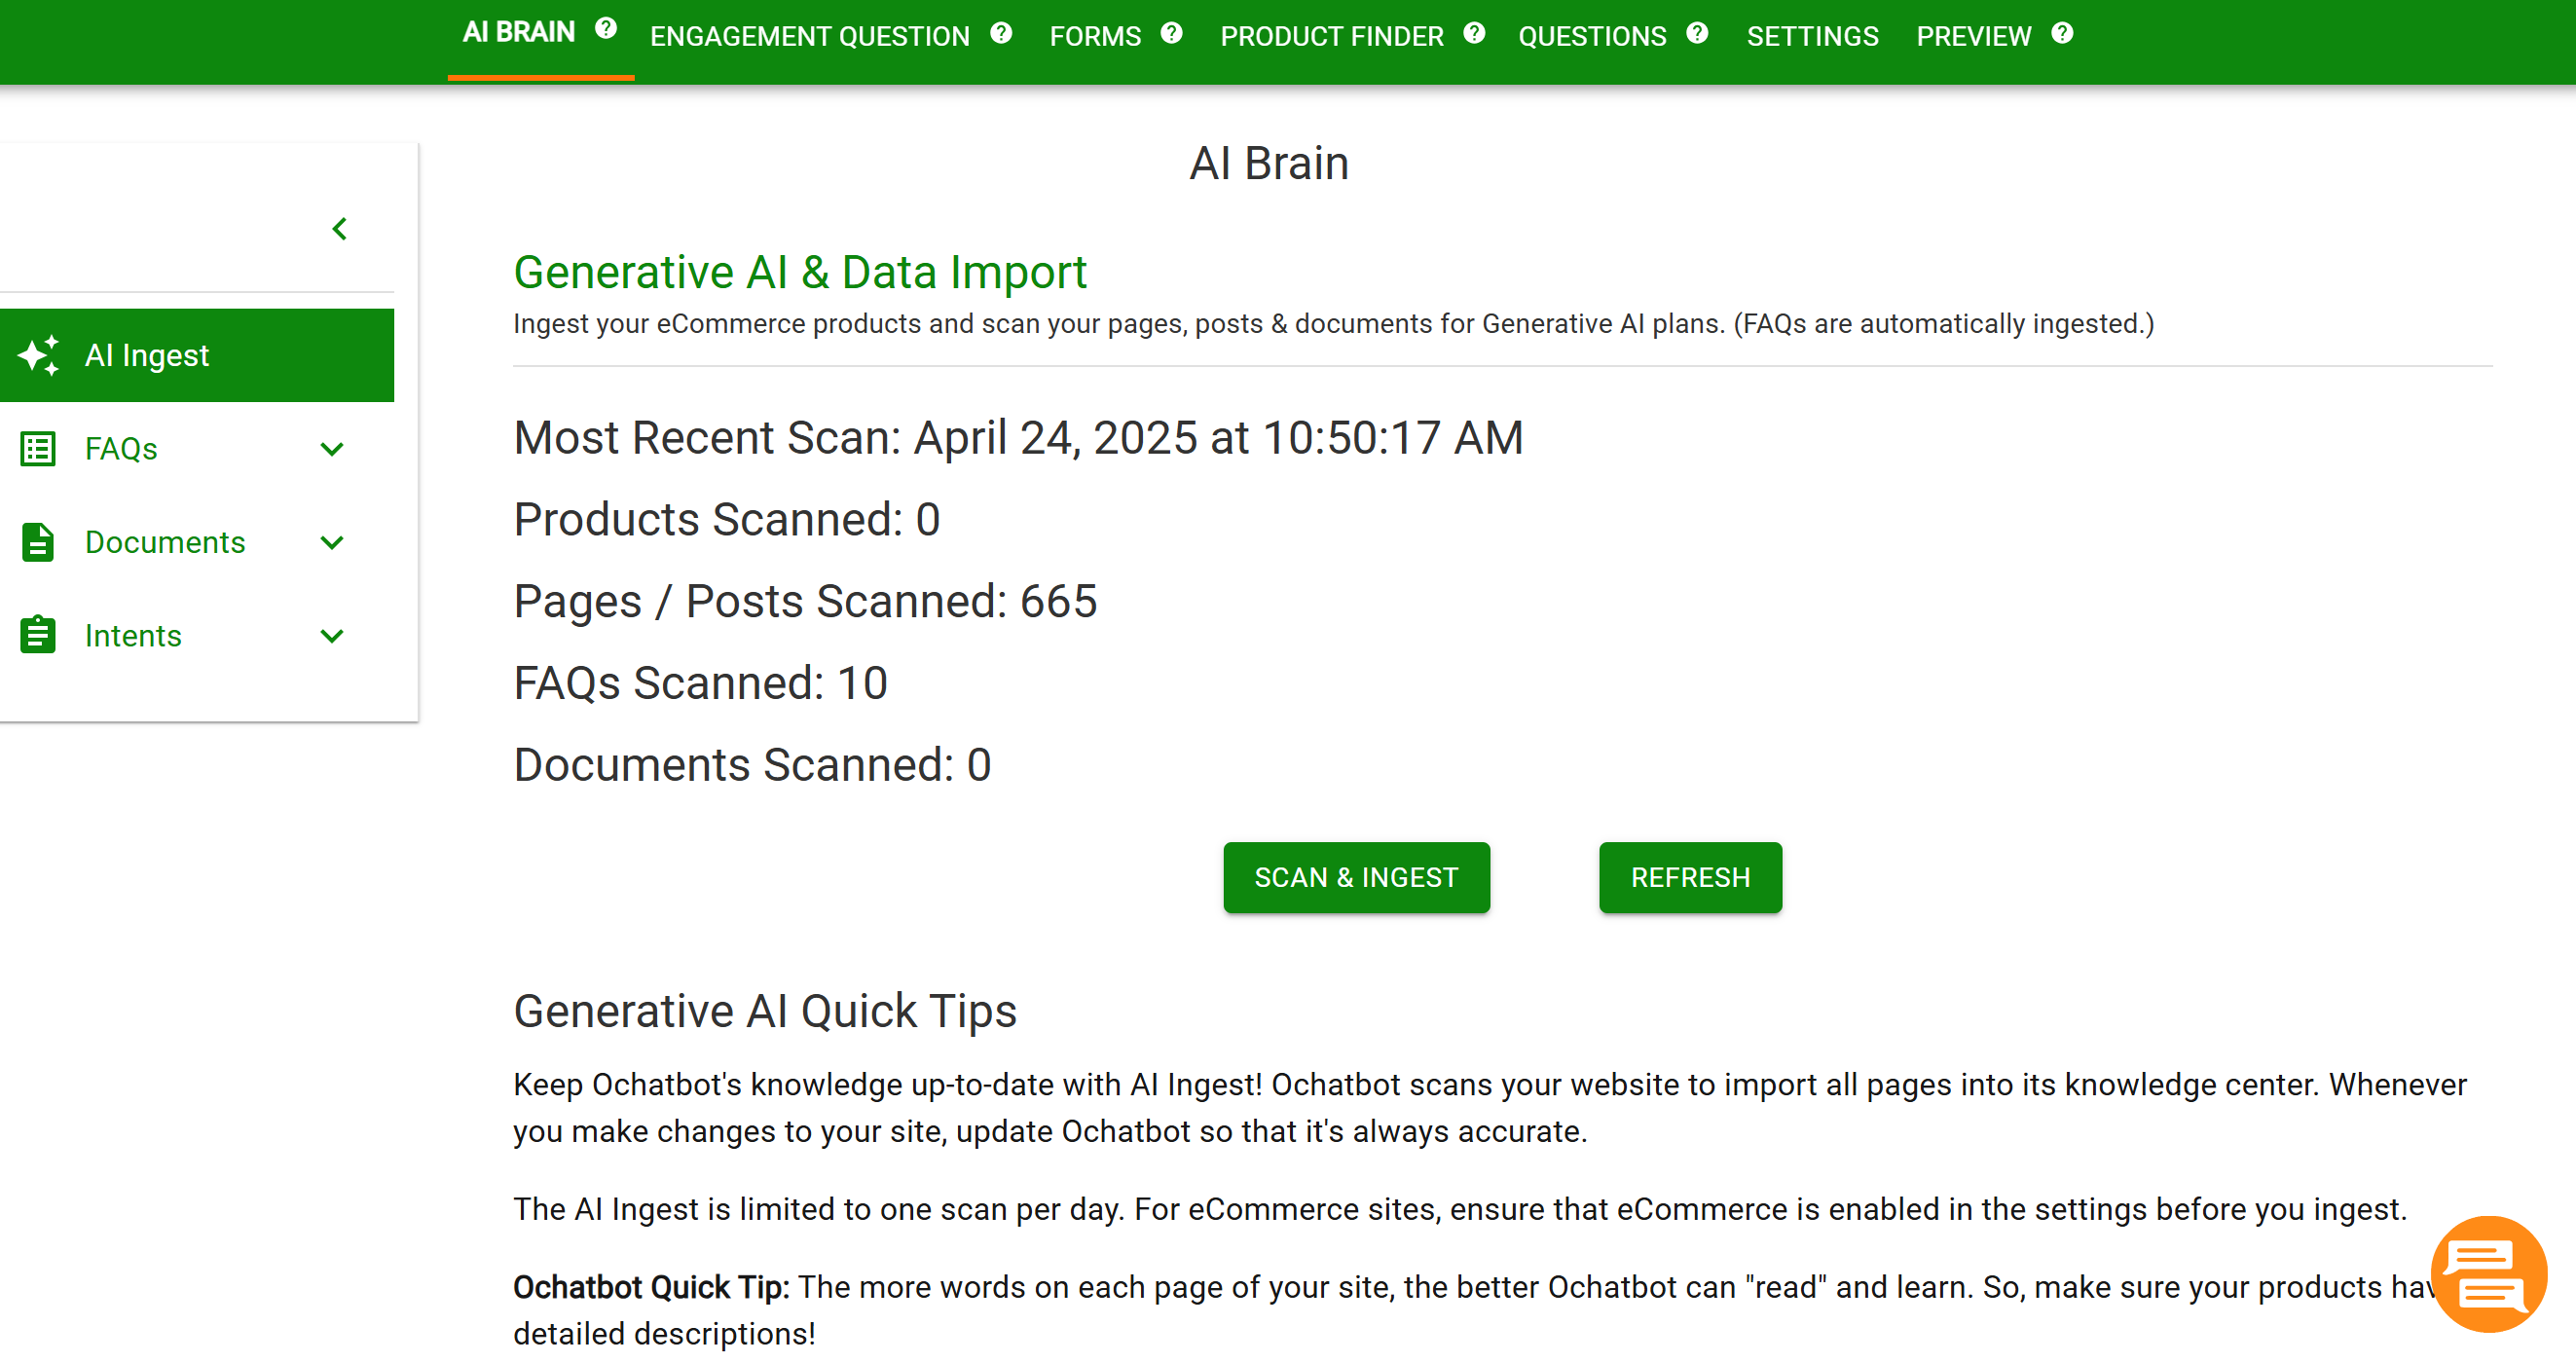
Task: Click the FAQs Scanned: 10 text
Action: coord(700,683)
